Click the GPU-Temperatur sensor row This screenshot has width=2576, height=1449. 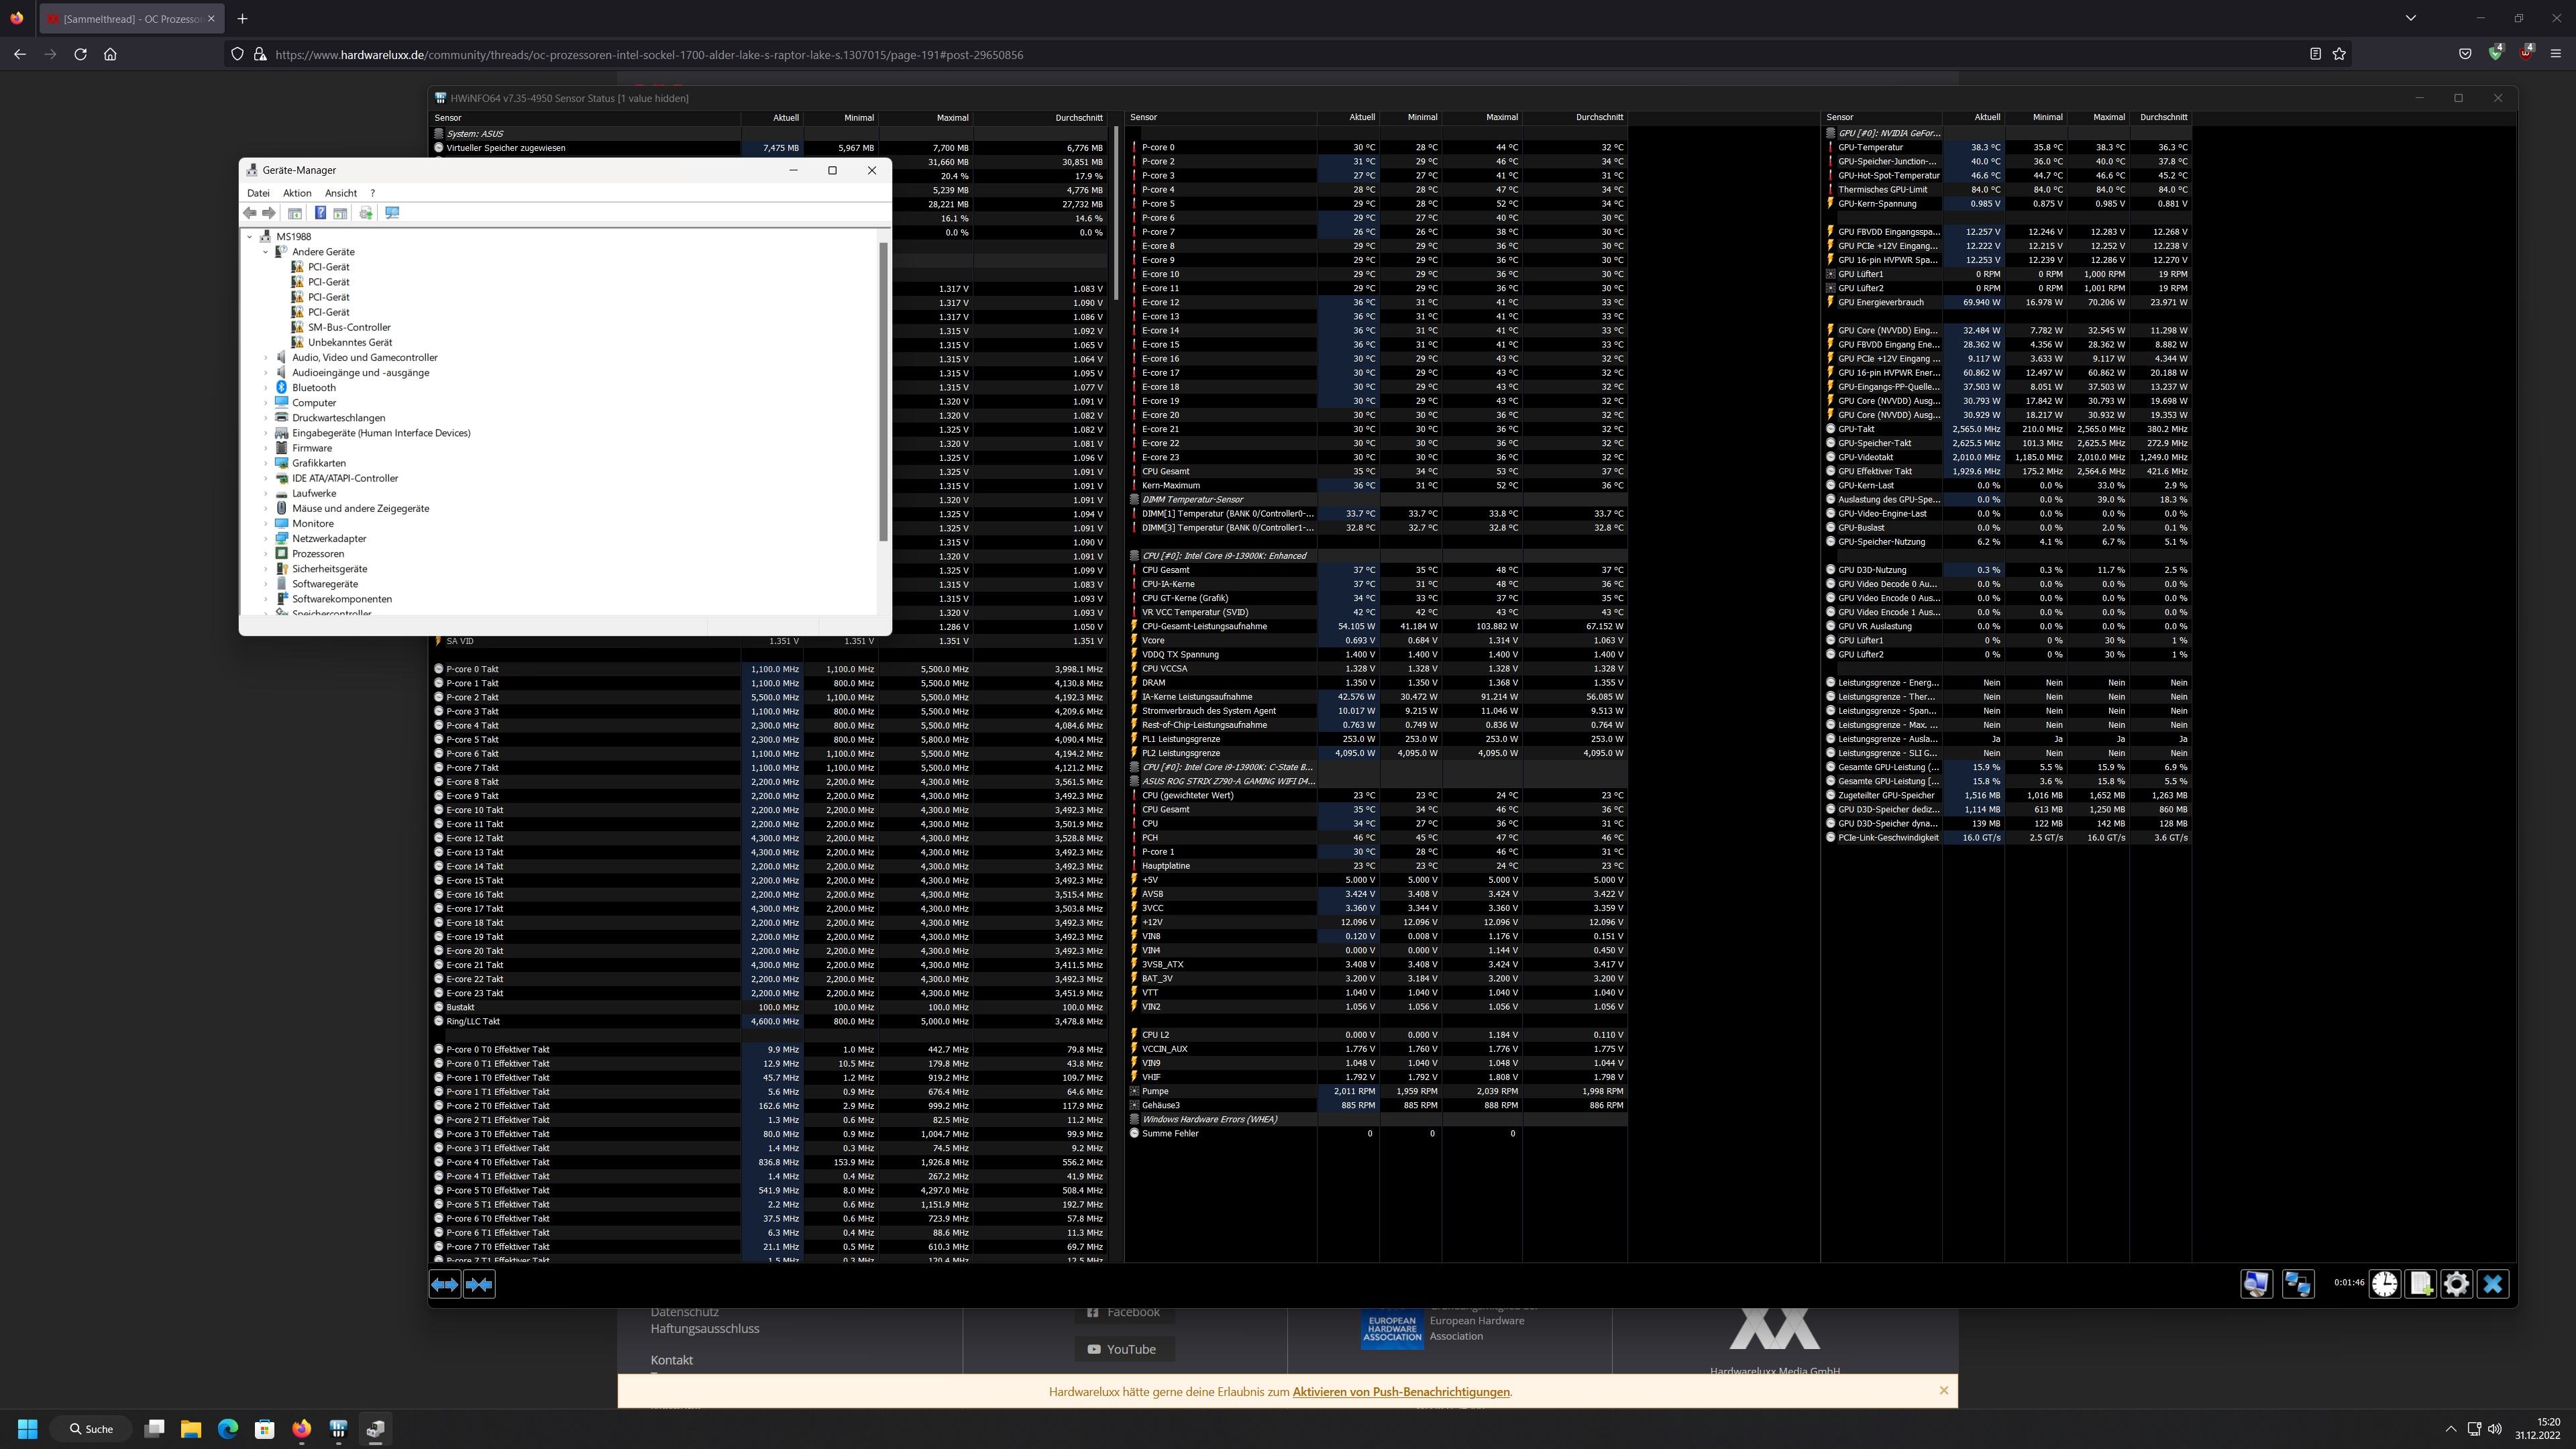[2009, 147]
